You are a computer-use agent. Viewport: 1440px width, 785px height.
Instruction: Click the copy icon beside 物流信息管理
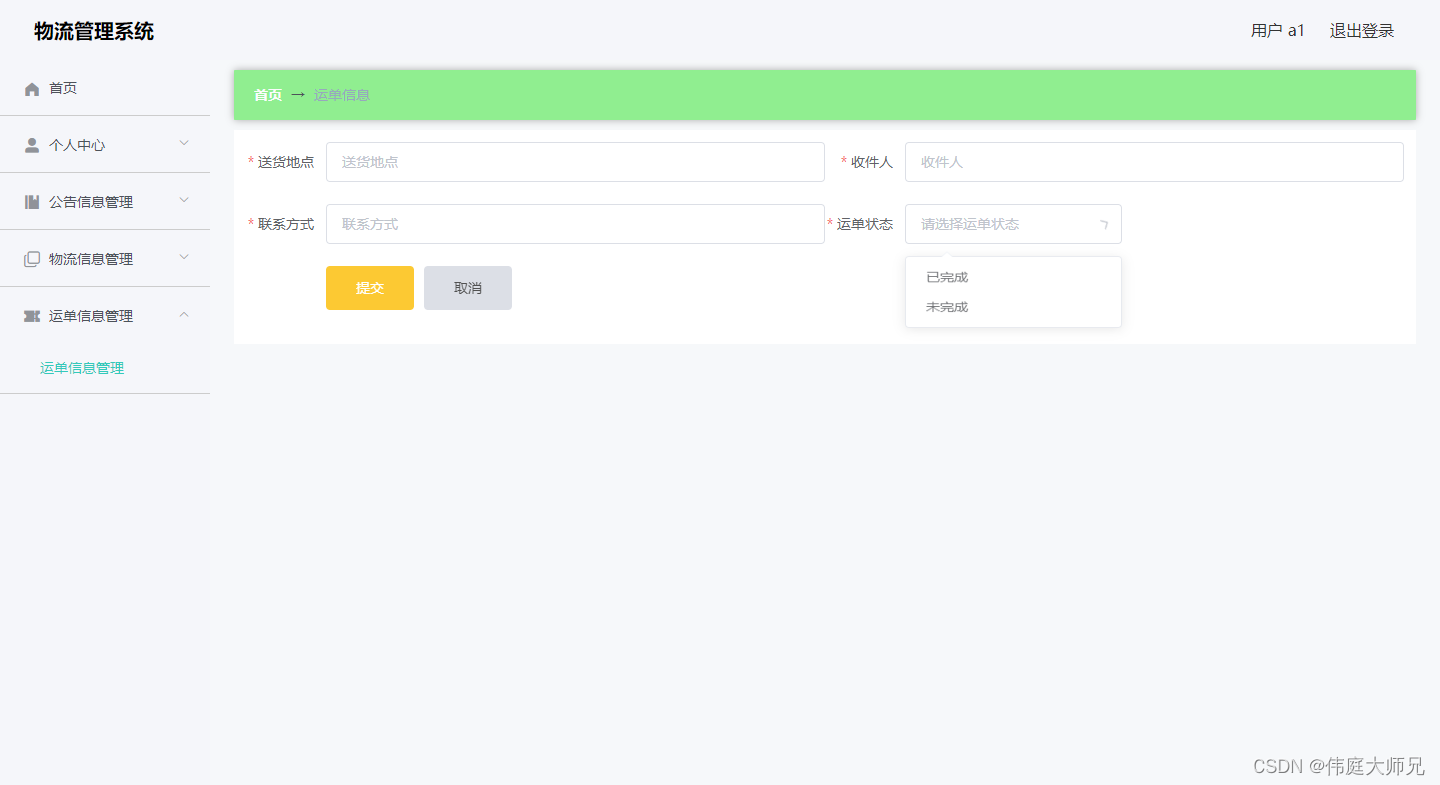coord(32,259)
